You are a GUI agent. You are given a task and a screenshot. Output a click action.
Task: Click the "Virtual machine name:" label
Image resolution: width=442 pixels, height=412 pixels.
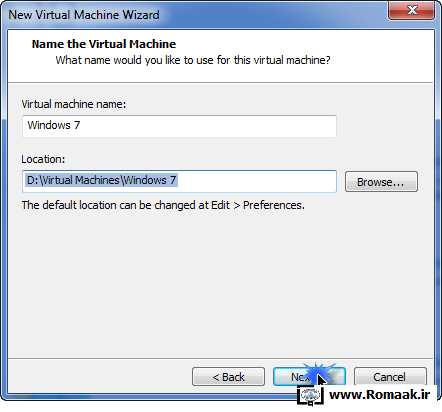[74, 104]
